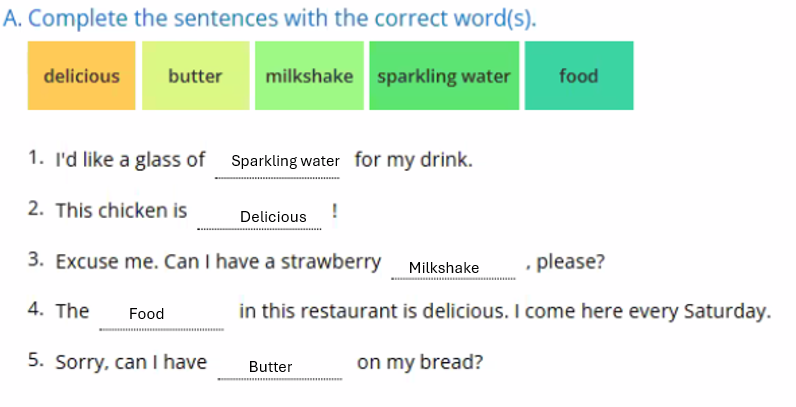This screenshot has width=796, height=407.
Task: Click the phrase 'This chicken is'
Action: (x=121, y=211)
